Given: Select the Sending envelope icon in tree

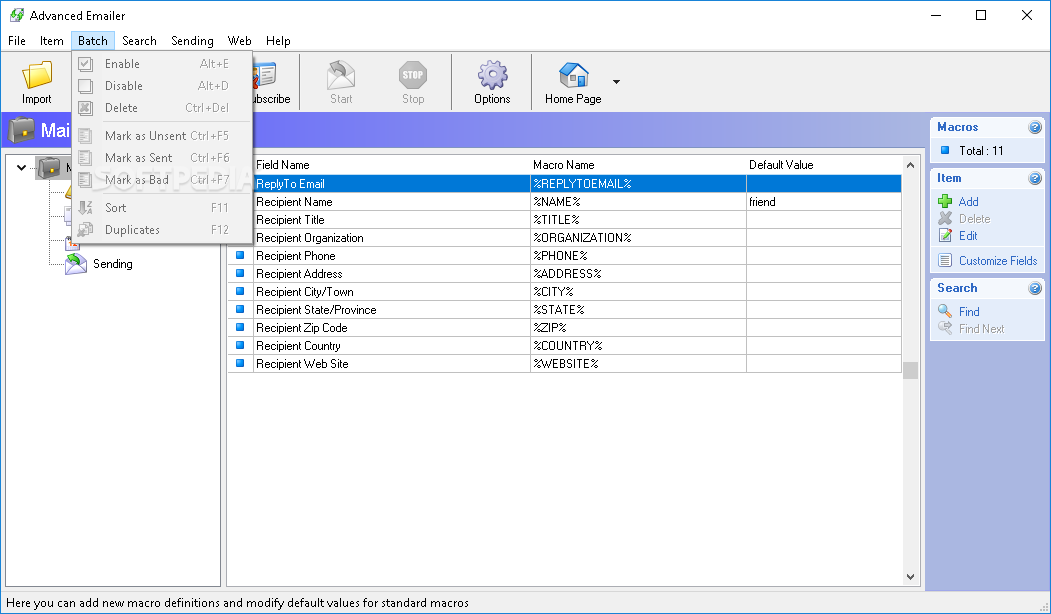Looking at the screenshot, I should (x=76, y=264).
